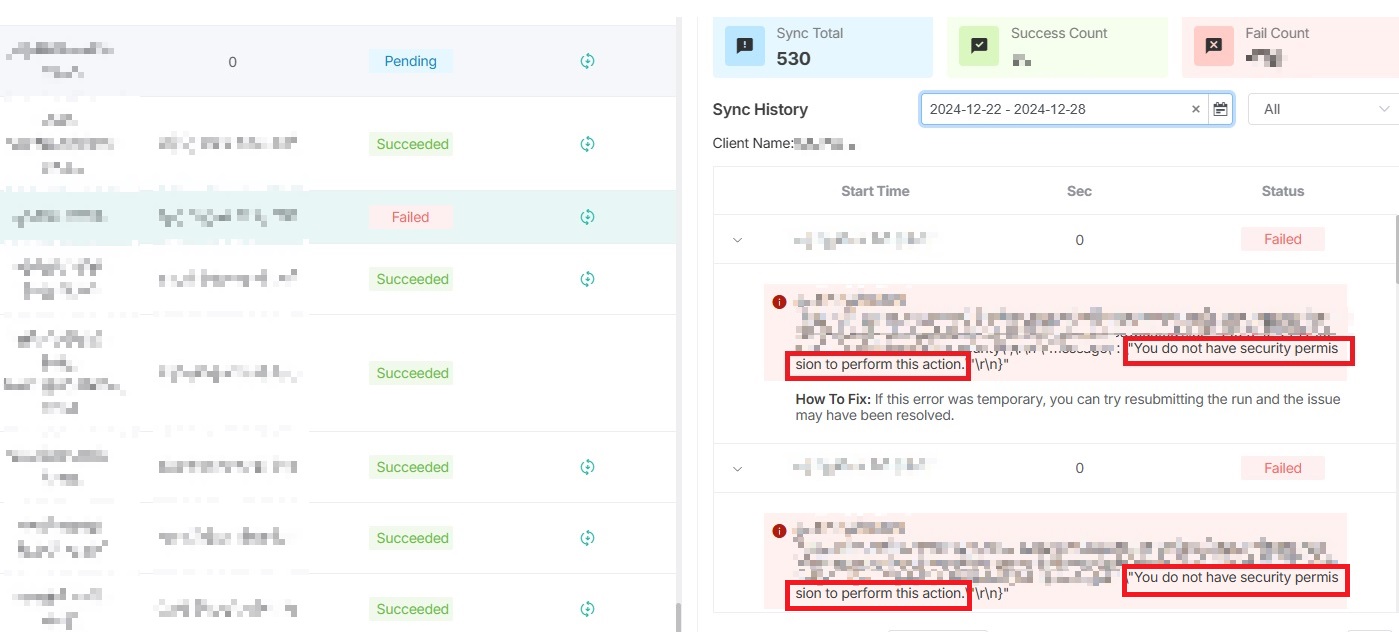Click the resync icon in the Pending row

click(587, 61)
